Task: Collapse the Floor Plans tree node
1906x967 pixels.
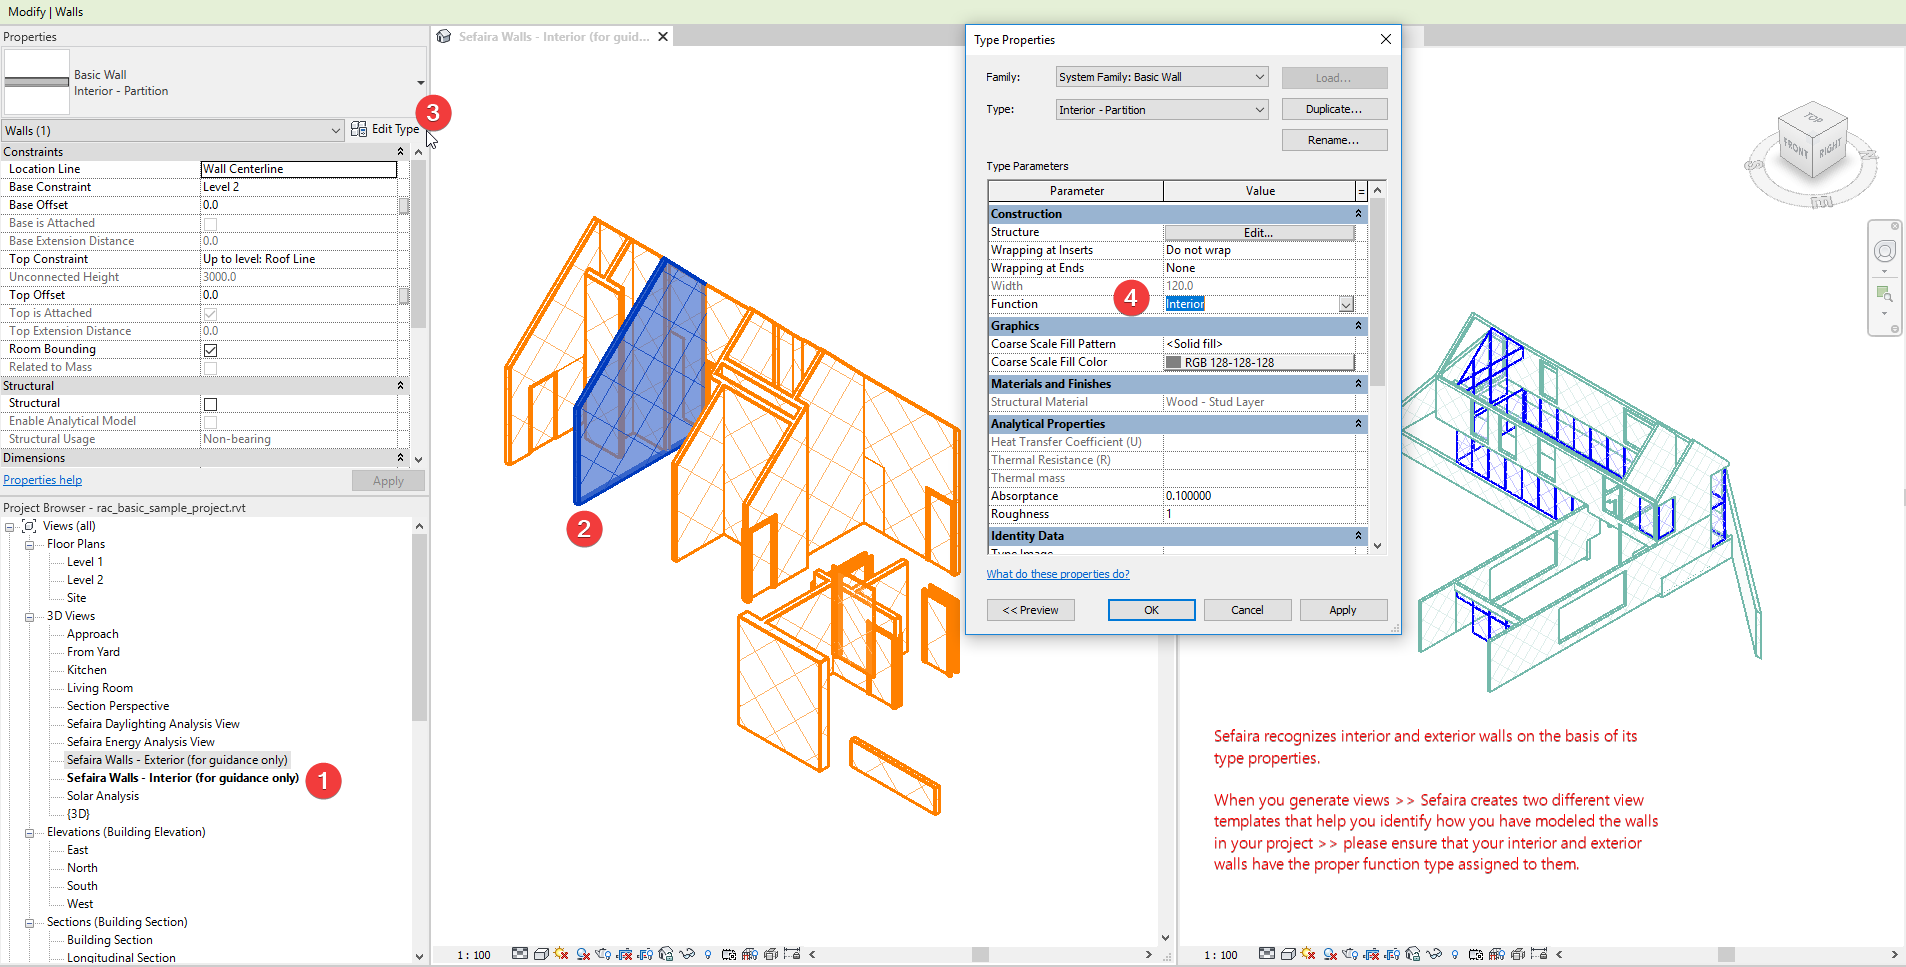Action: pyautogui.click(x=29, y=545)
